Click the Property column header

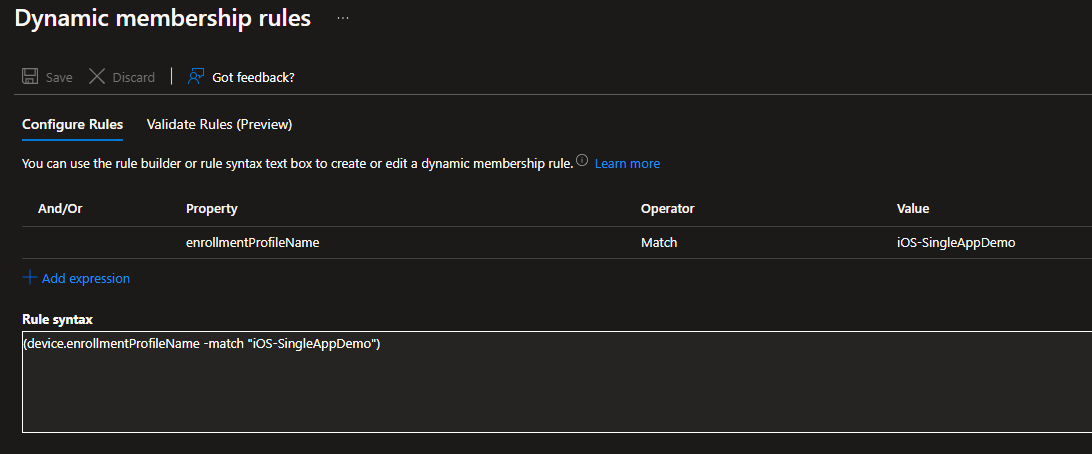click(x=211, y=208)
